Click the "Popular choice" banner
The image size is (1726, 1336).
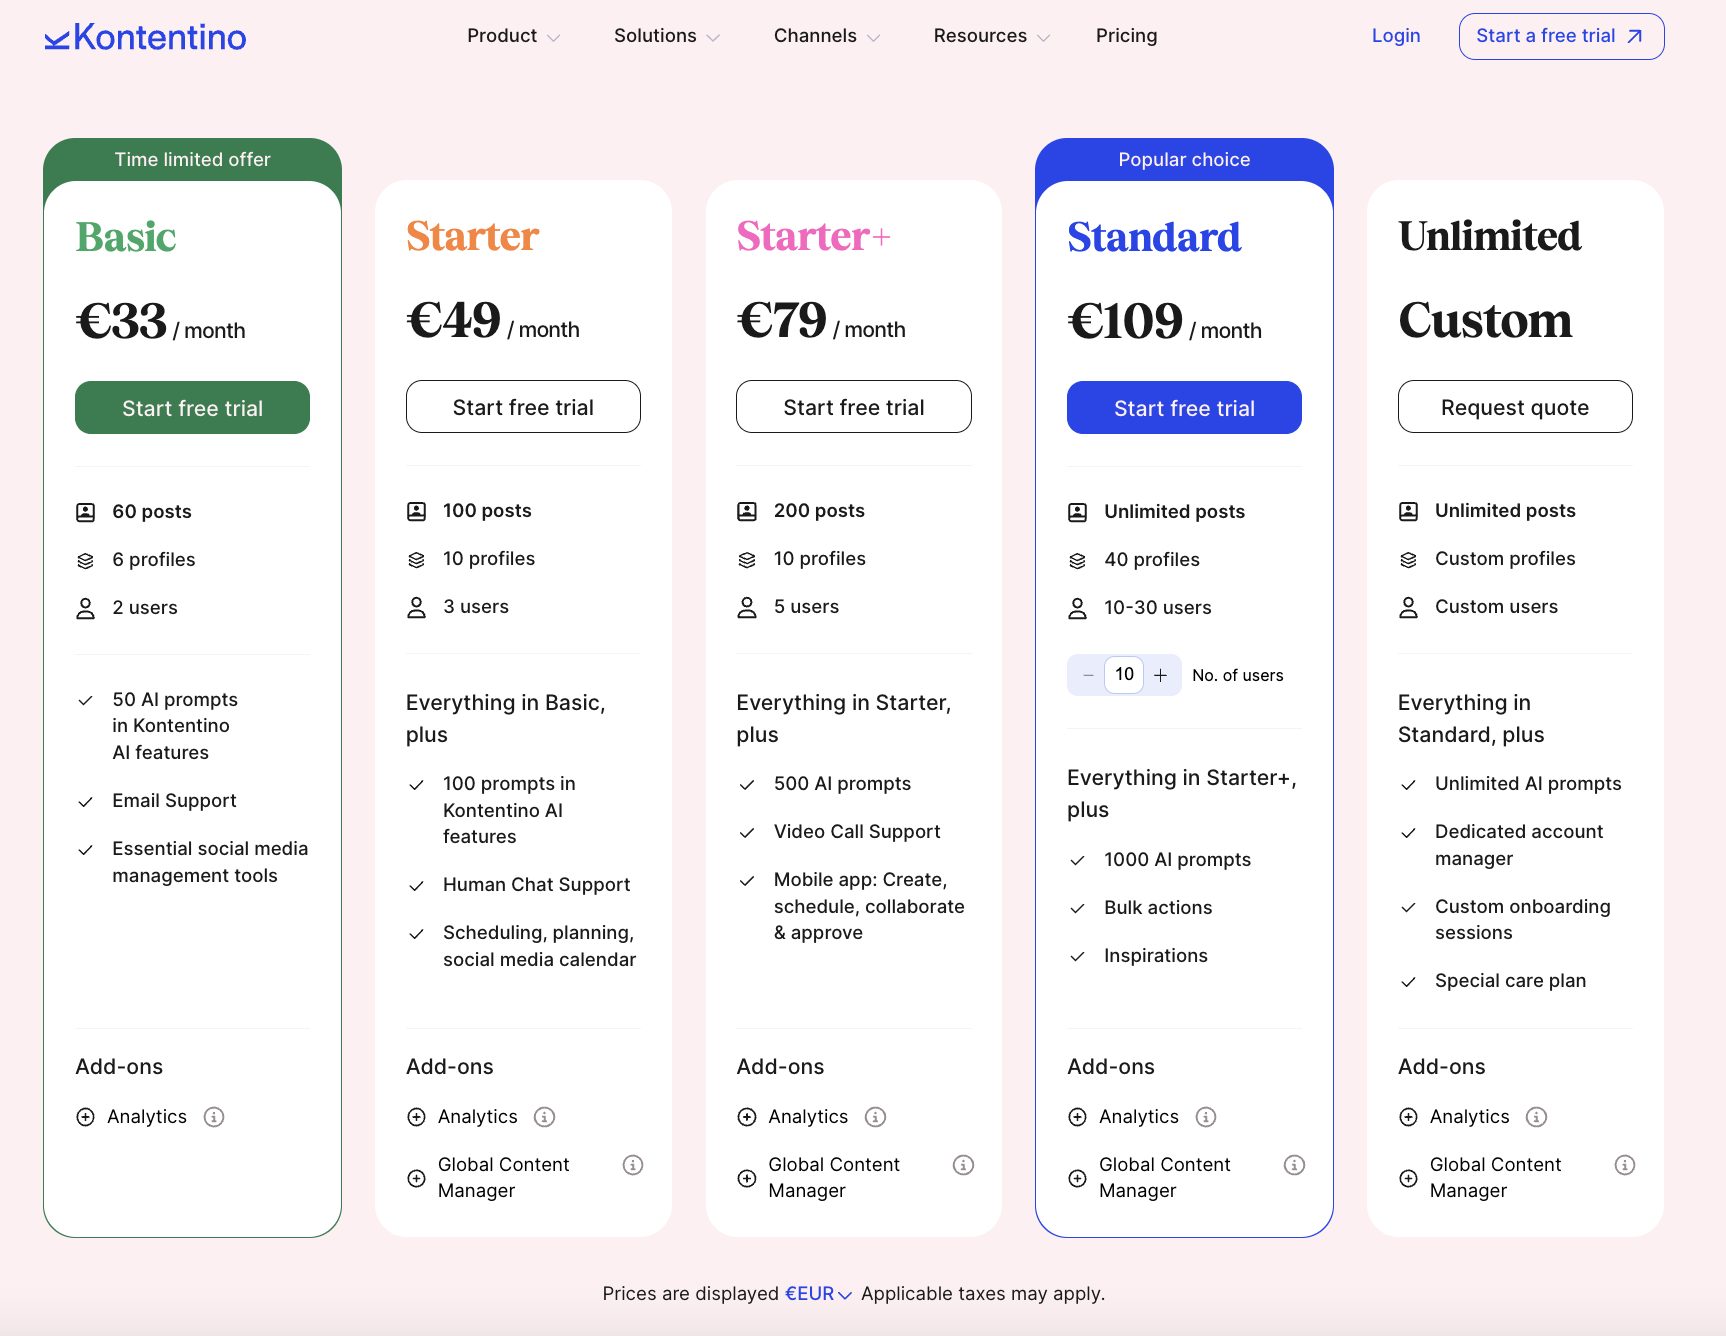(1184, 160)
